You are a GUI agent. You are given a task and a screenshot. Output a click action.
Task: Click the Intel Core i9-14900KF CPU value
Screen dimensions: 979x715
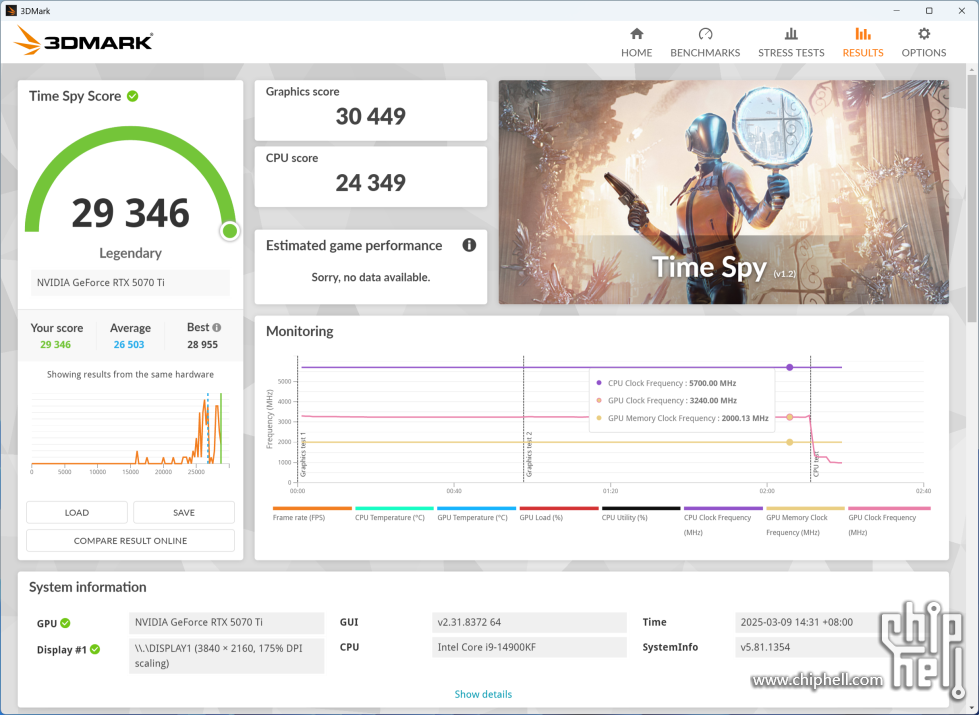pyautogui.click(x=529, y=647)
